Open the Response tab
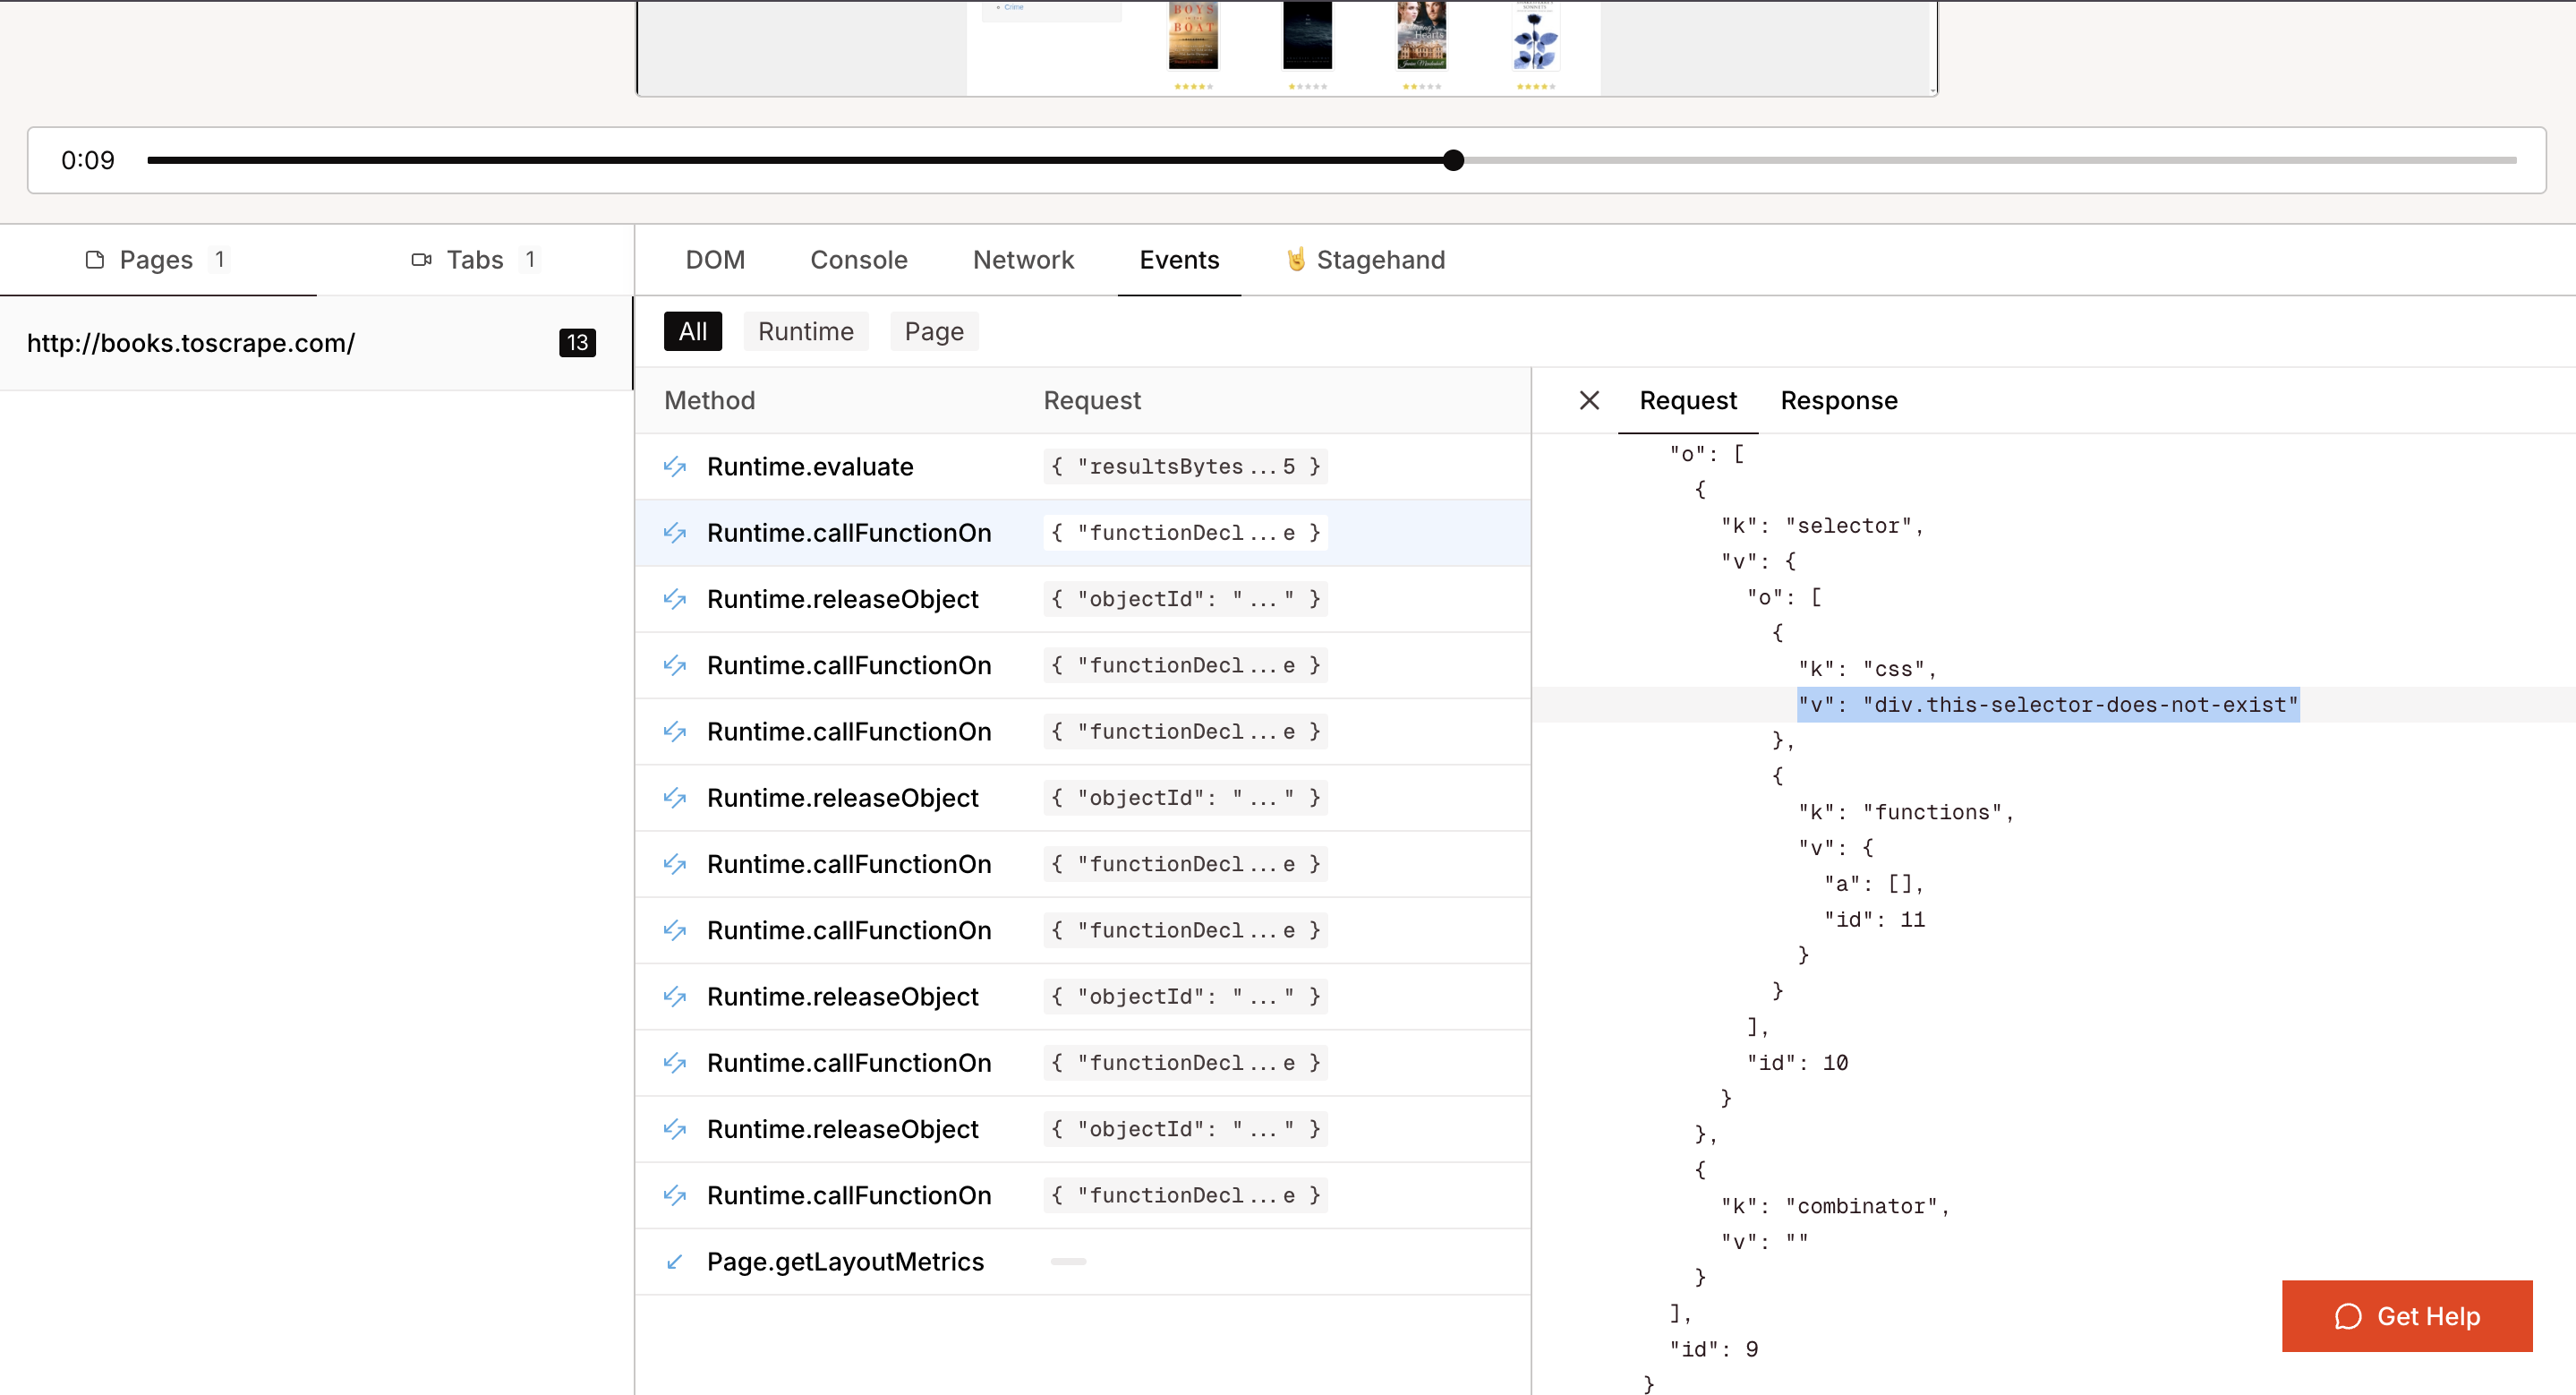The height and width of the screenshot is (1395, 2576). (1838, 400)
